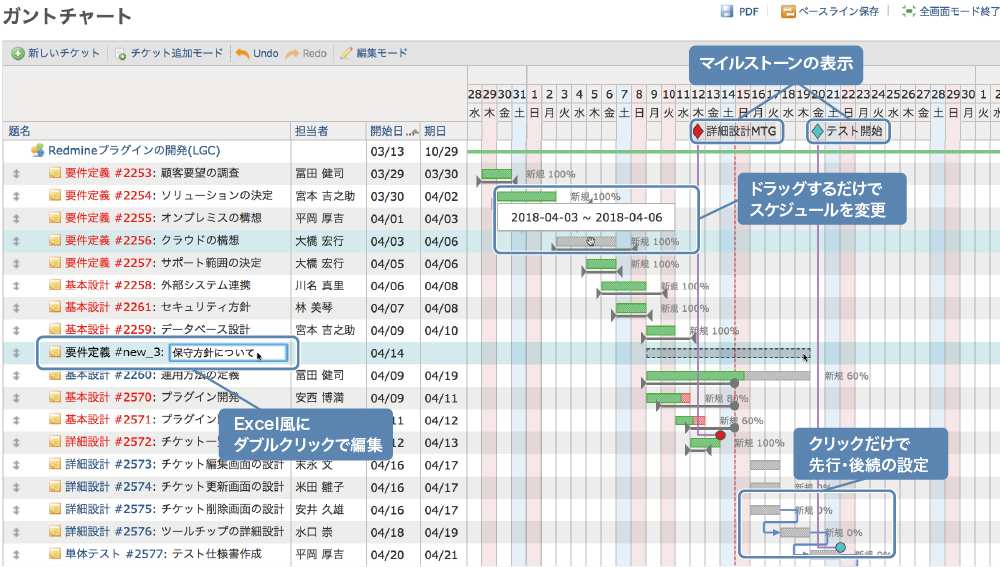Click the folder icon of ticket #2254
Image resolution: width=1000 pixels, height=567 pixels.
[56, 196]
